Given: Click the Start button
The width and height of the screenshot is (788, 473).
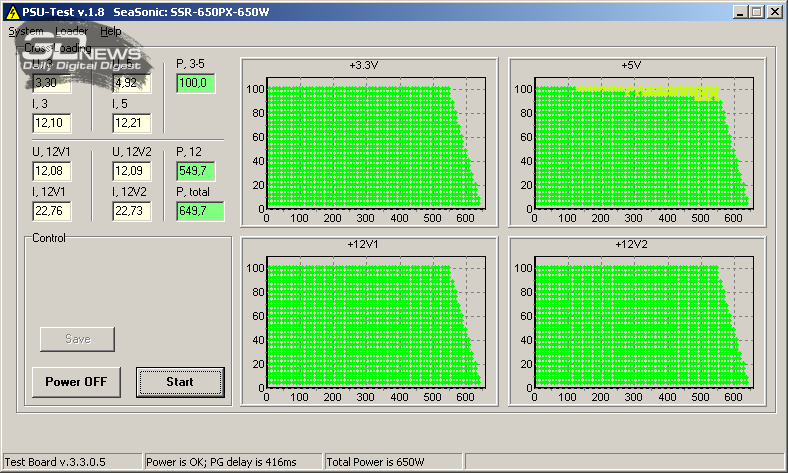Looking at the screenshot, I should point(180,382).
